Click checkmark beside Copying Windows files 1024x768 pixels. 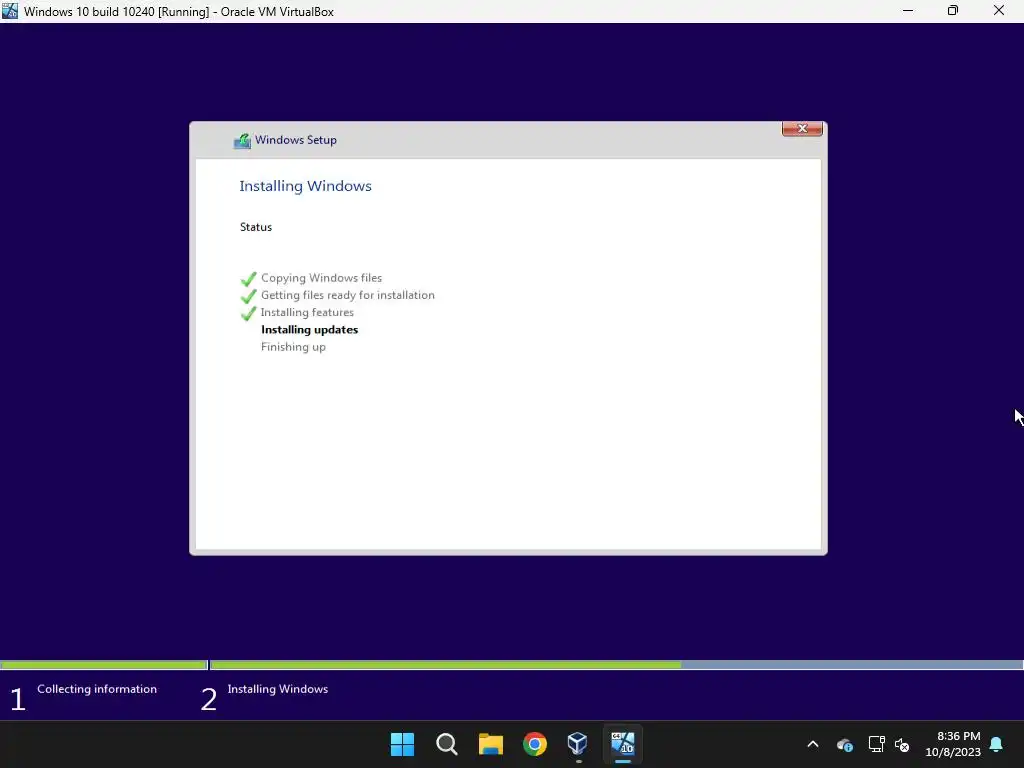248,279
